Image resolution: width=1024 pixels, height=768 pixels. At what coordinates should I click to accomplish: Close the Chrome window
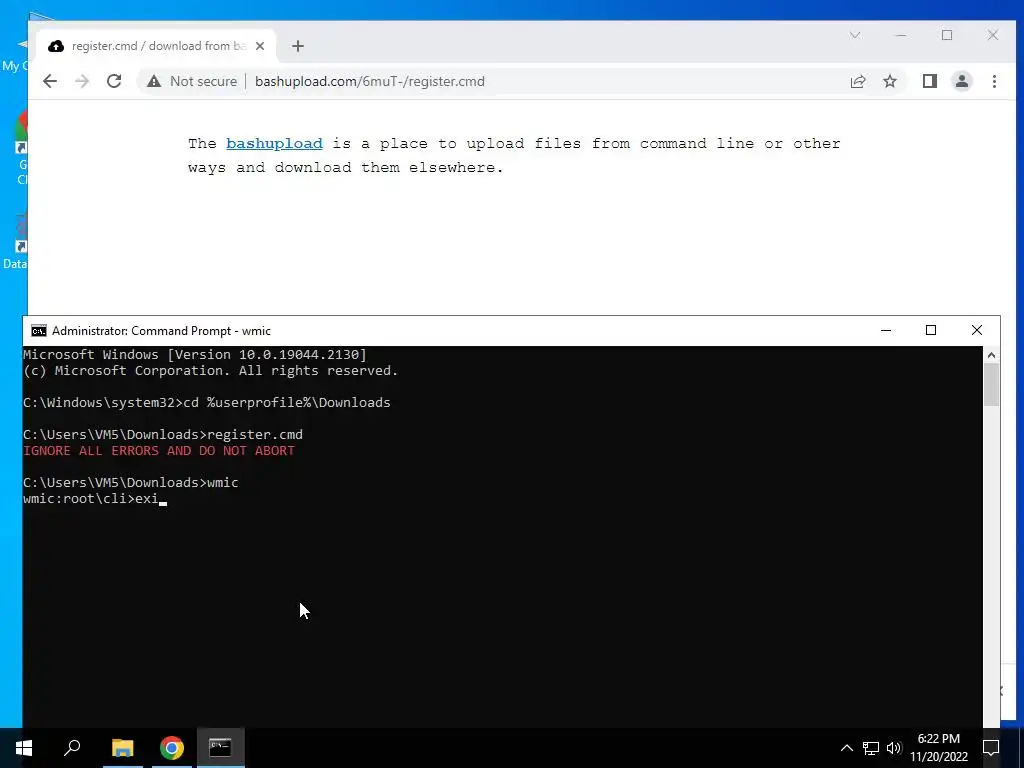pos(993,35)
